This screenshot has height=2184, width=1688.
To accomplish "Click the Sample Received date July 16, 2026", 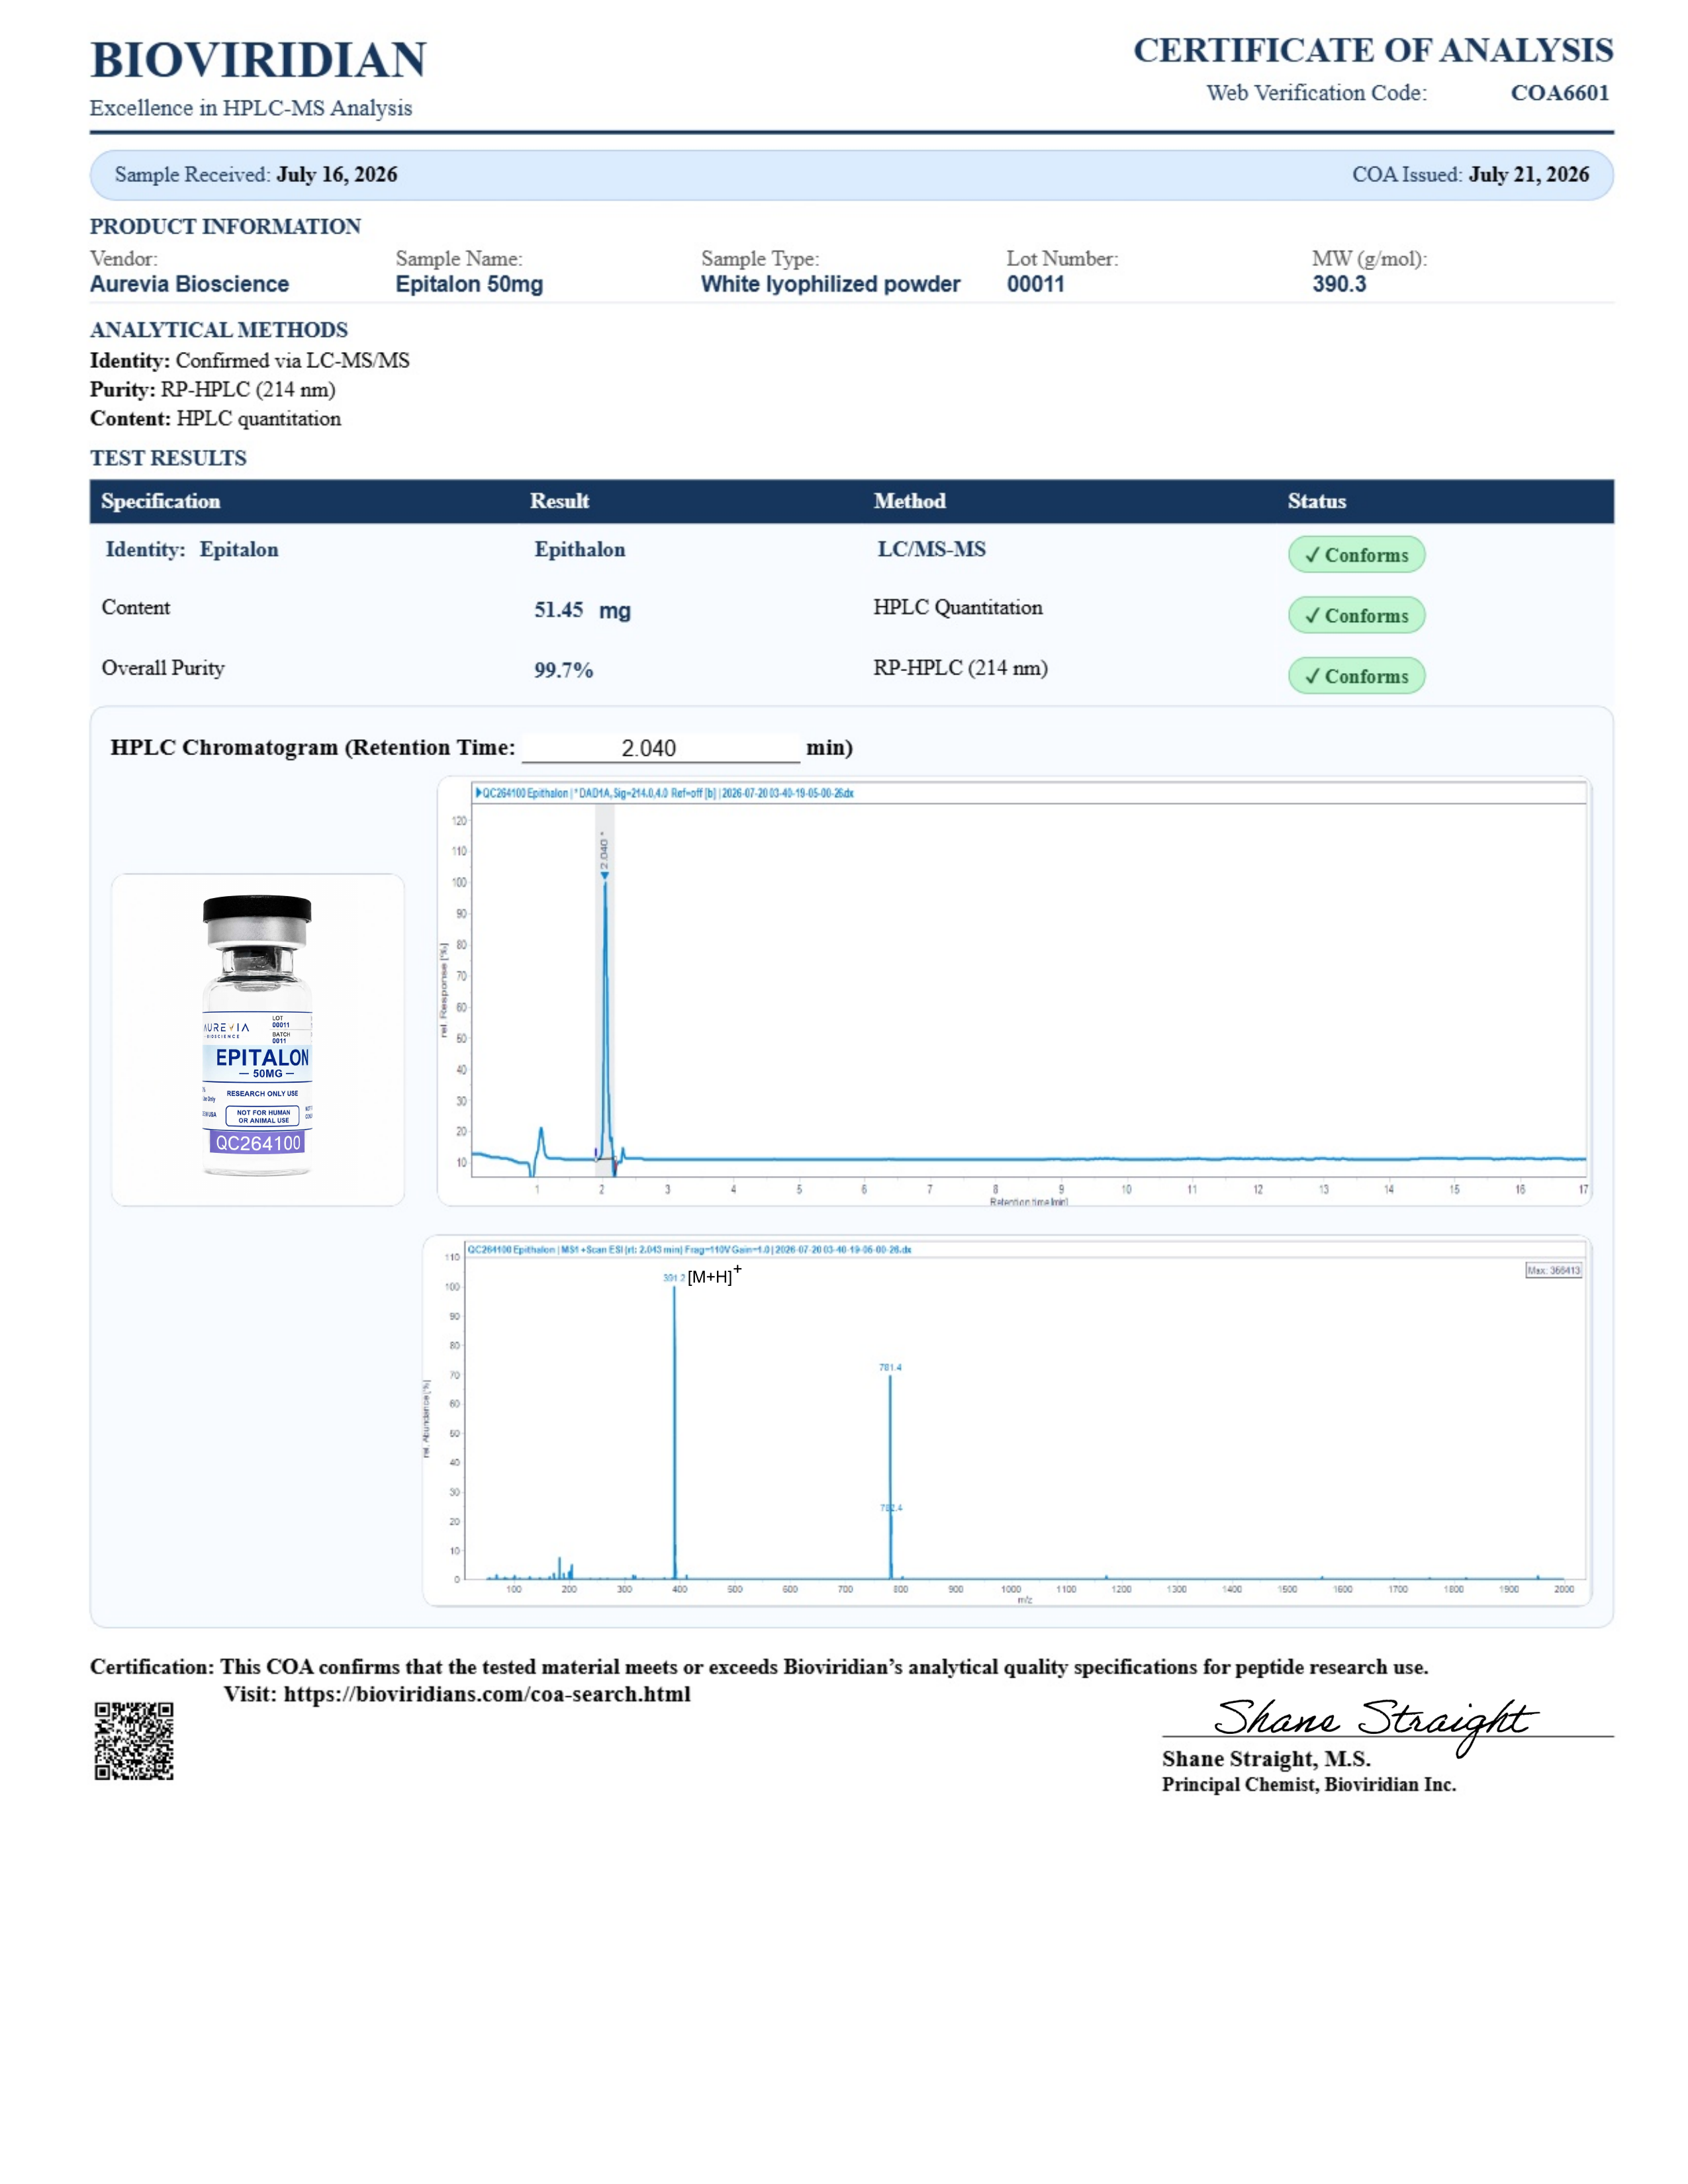I will pyautogui.click(x=337, y=175).
